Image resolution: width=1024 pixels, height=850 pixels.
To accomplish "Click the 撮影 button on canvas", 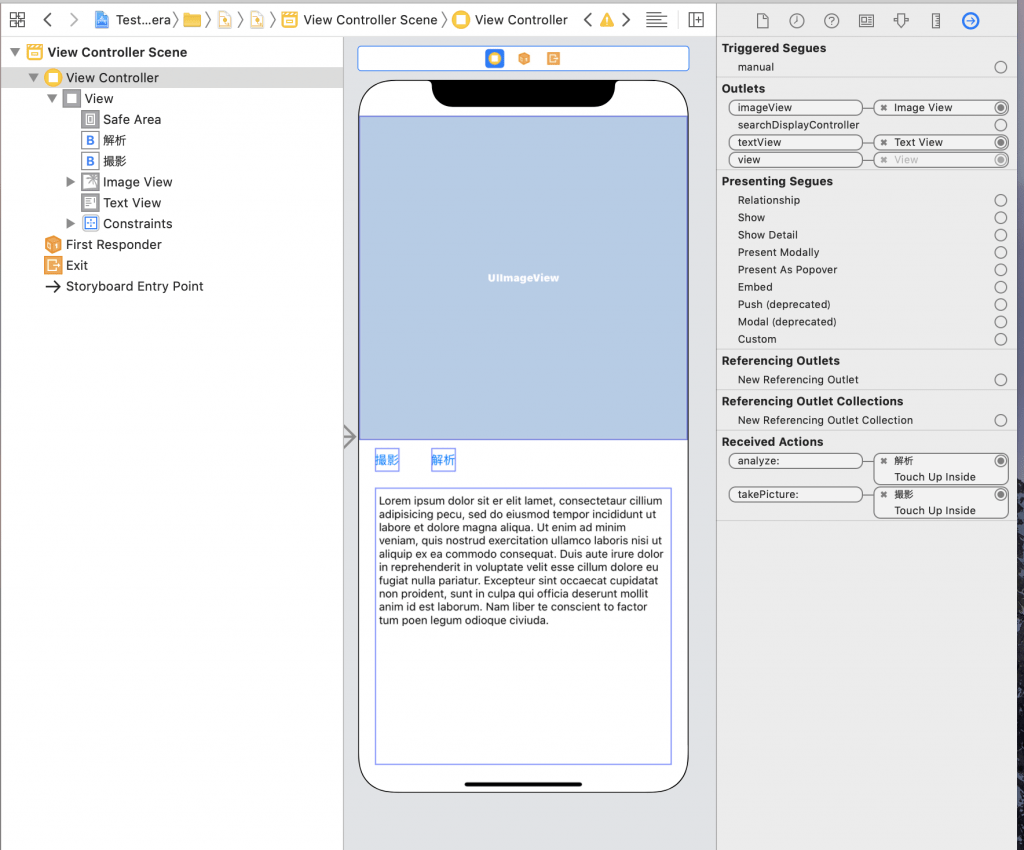I will 387,460.
